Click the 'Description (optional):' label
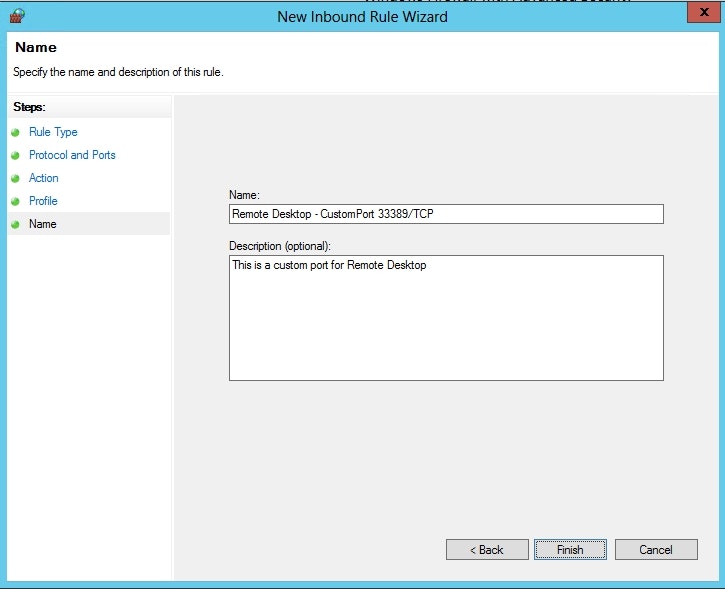 coord(280,246)
